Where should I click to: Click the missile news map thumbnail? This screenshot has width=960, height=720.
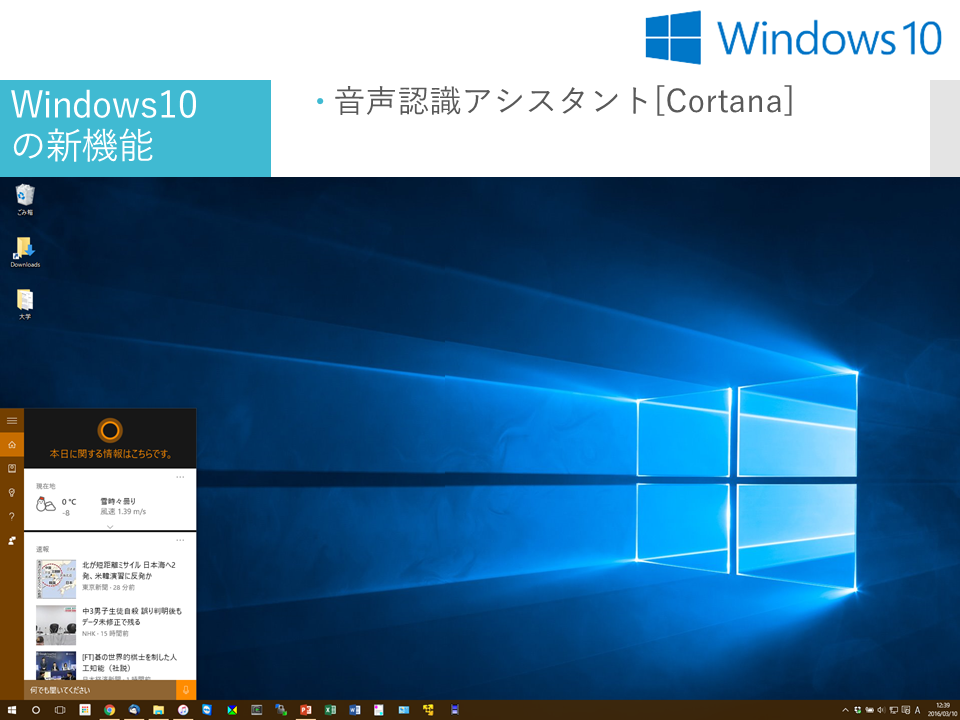click(56, 579)
